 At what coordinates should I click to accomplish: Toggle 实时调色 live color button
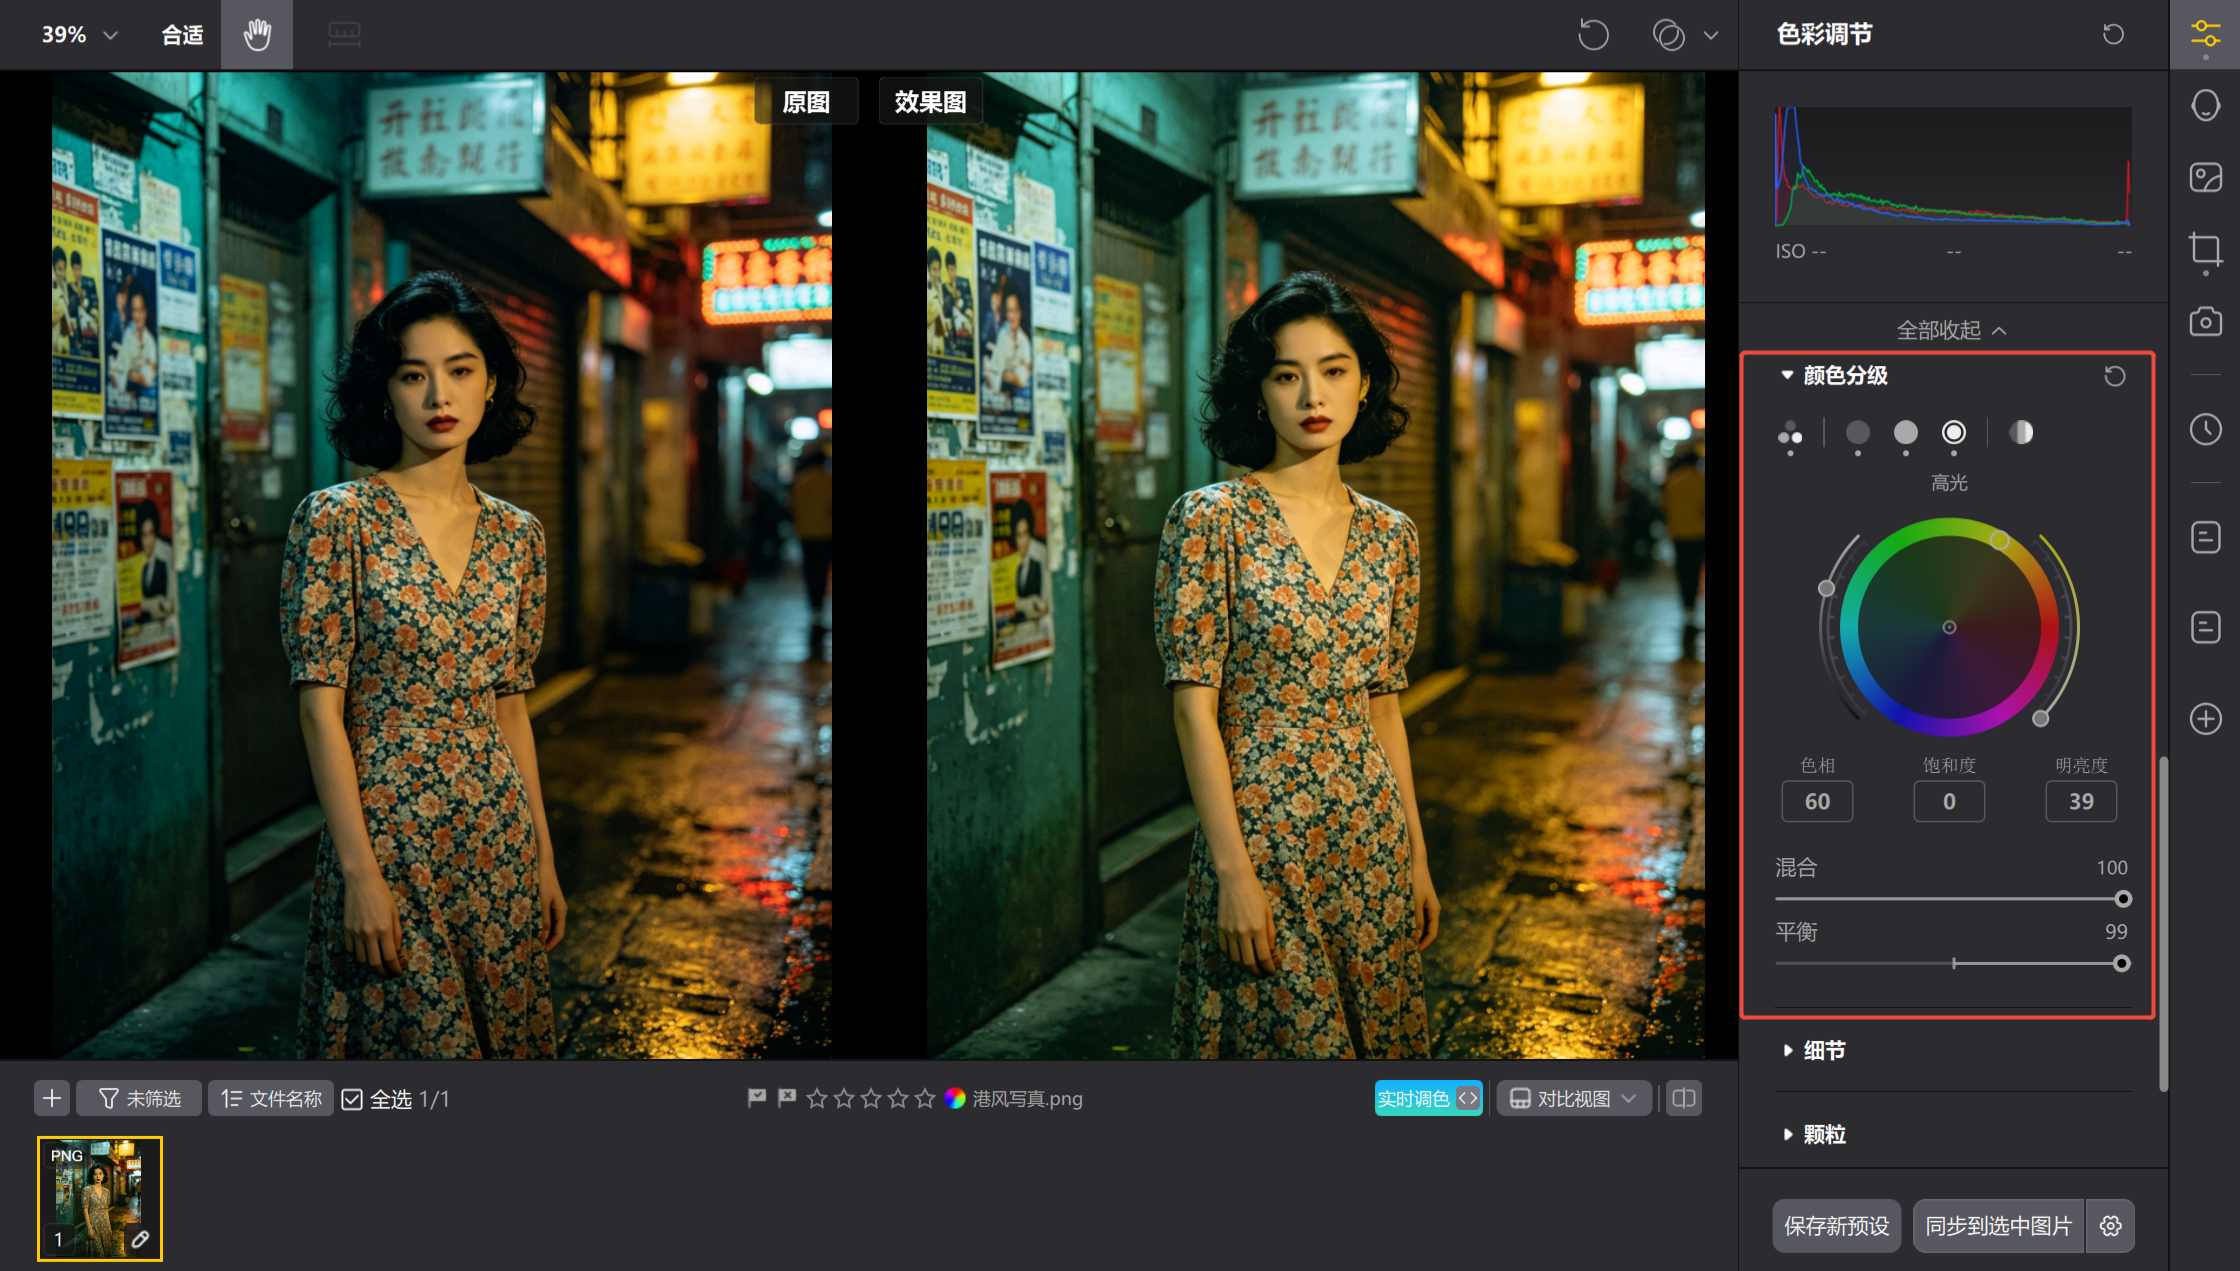[1427, 1098]
